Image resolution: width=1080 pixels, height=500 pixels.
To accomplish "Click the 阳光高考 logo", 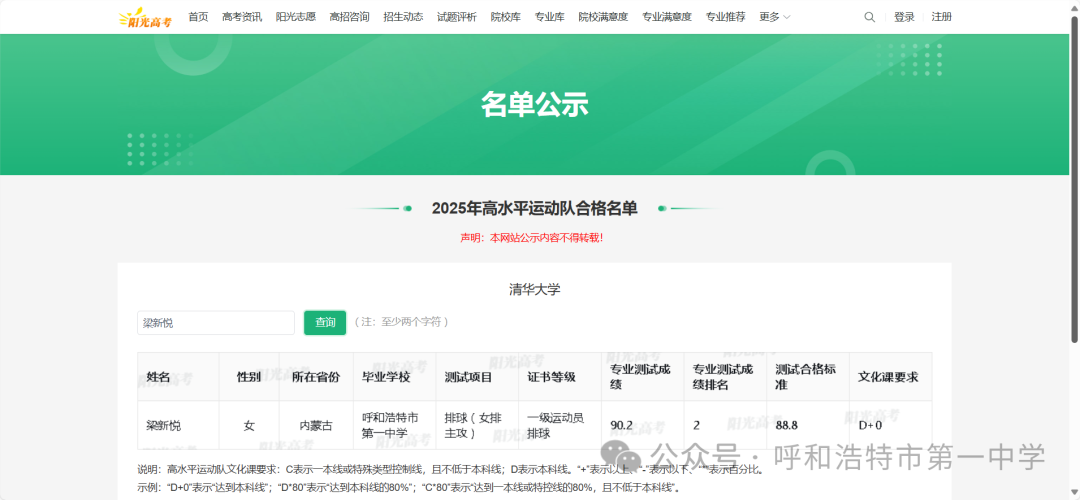I will [145, 17].
